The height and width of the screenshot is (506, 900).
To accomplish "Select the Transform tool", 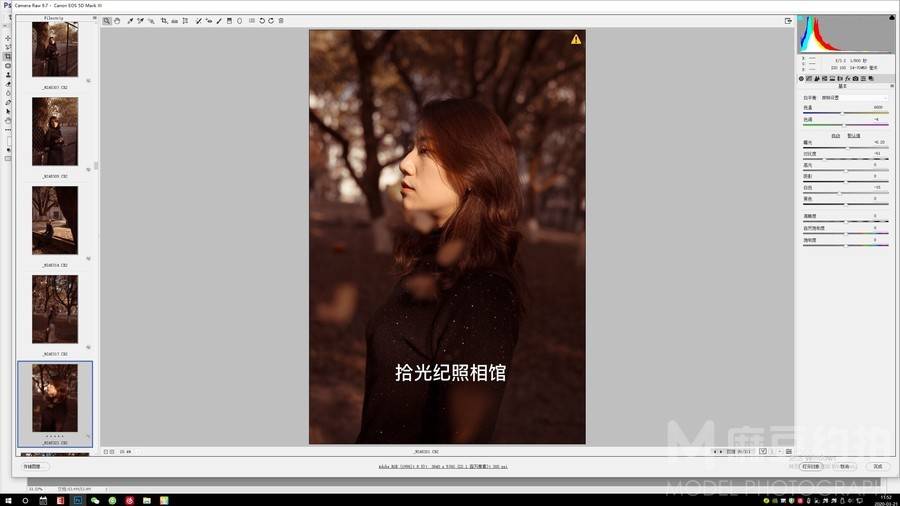I will click(185, 21).
